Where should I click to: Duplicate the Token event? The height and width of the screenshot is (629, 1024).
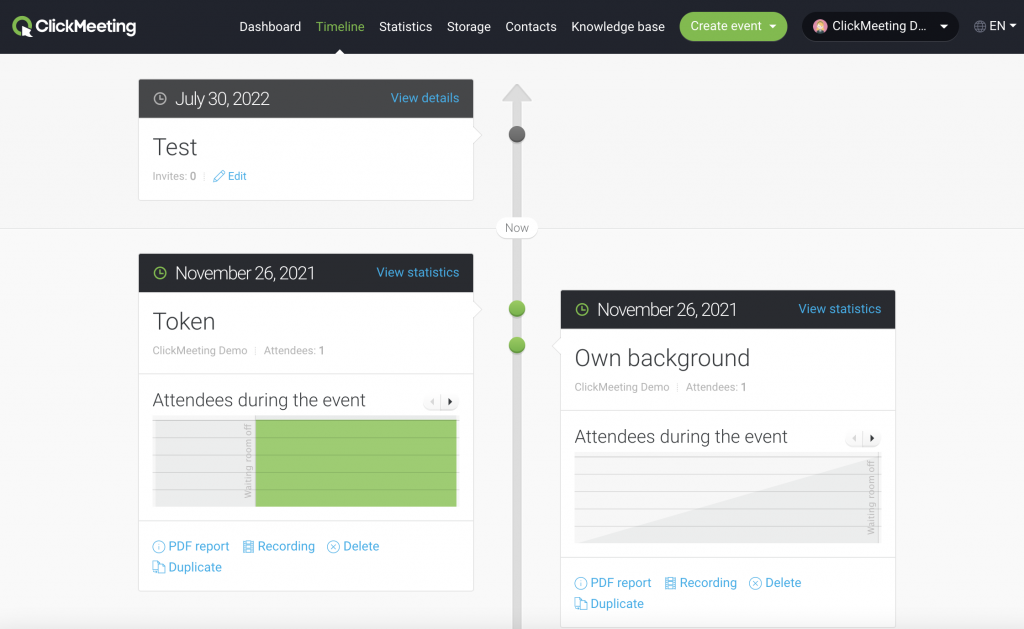click(x=195, y=567)
